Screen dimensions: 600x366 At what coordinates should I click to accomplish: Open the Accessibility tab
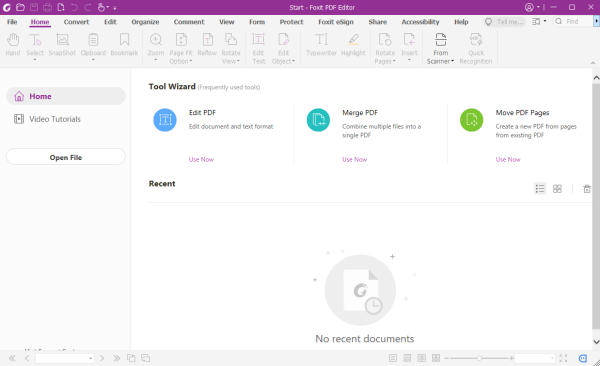pyautogui.click(x=420, y=22)
